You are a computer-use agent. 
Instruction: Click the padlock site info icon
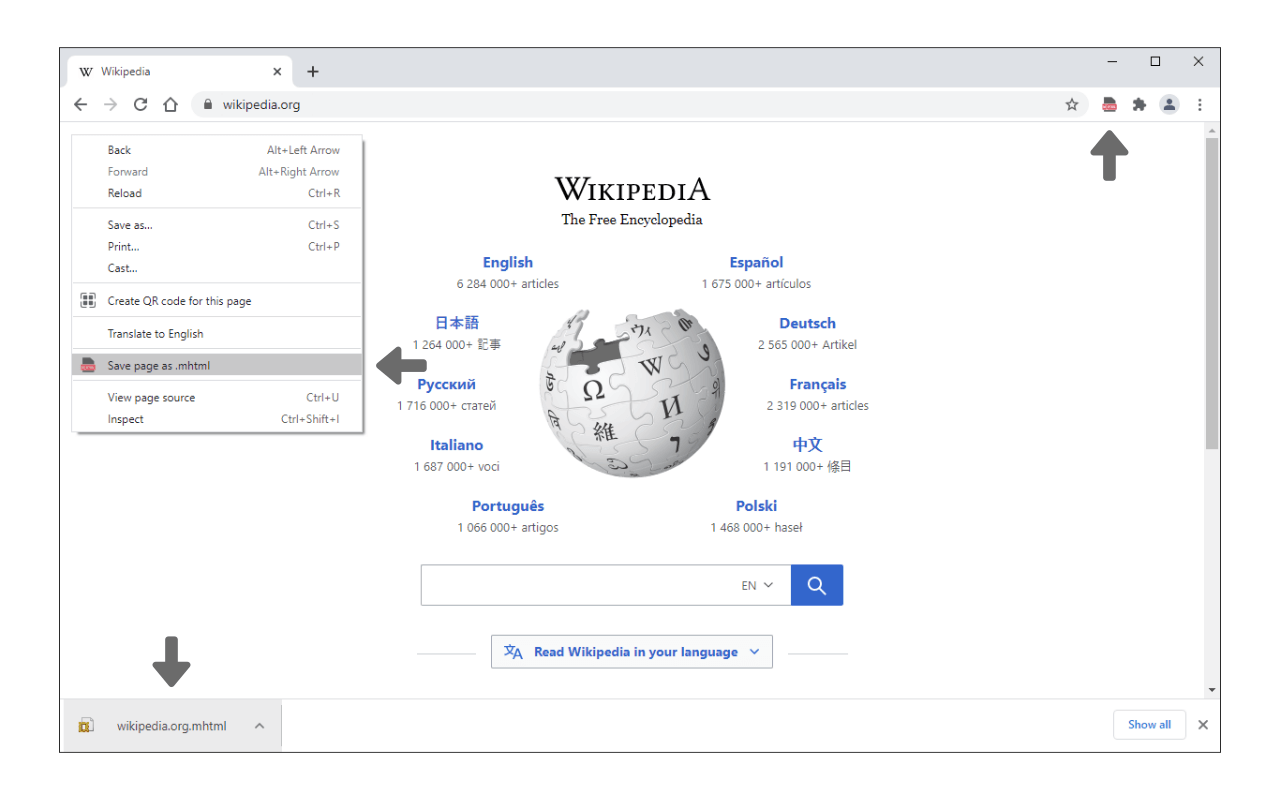(x=208, y=104)
